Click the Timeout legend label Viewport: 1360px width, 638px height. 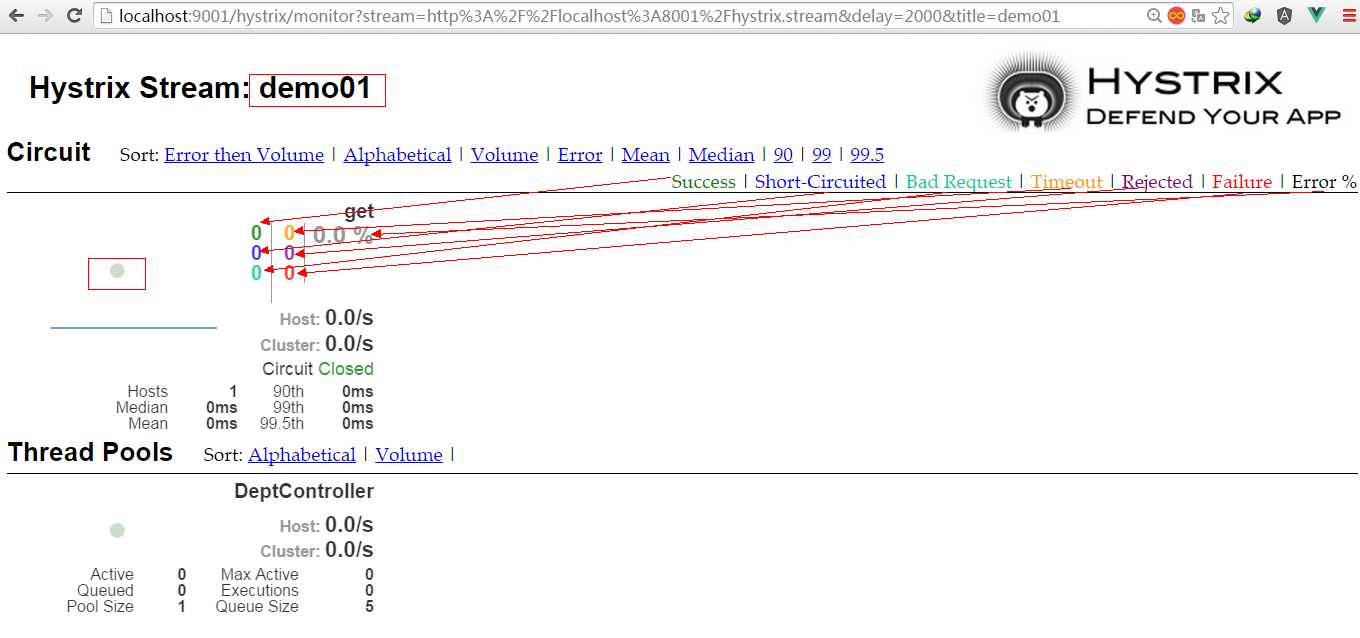1067,182
